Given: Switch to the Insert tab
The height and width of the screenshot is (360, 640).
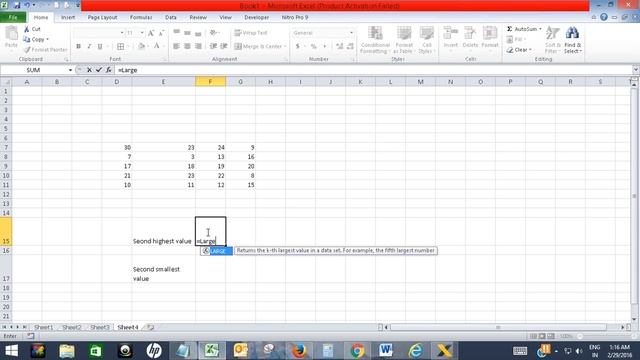Looking at the screenshot, I should coord(68,18).
